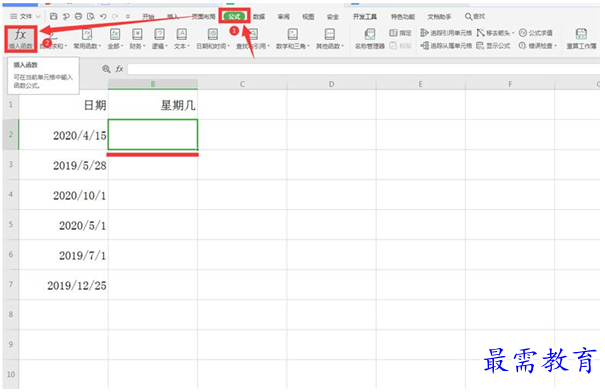Expand the quick access toolbar customize arrow

pos(128,16)
